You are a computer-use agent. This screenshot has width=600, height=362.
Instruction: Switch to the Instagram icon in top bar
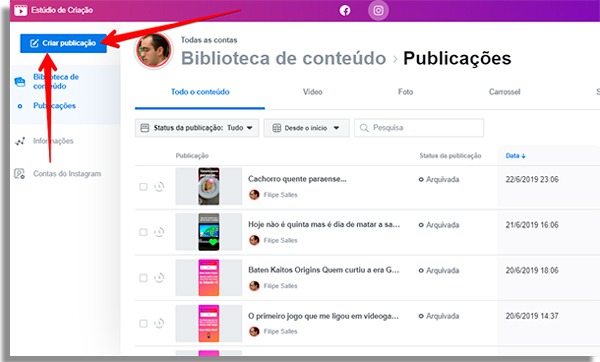[x=378, y=10]
